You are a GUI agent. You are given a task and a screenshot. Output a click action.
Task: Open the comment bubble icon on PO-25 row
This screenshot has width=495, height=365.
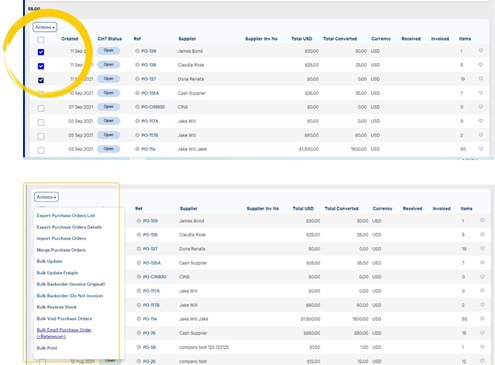[482, 361]
